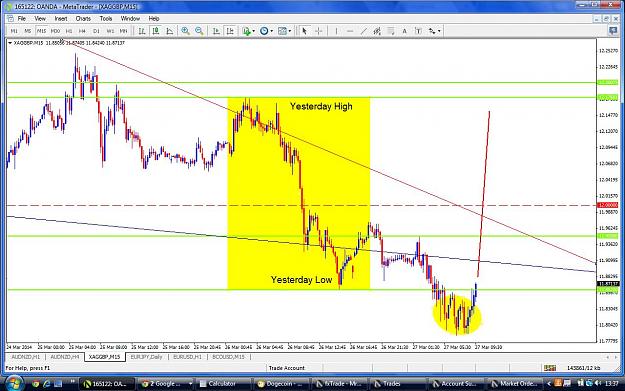Screen dimensions: 625x391
Task: Open fxTrade window from taskbar
Action: [340, 384]
